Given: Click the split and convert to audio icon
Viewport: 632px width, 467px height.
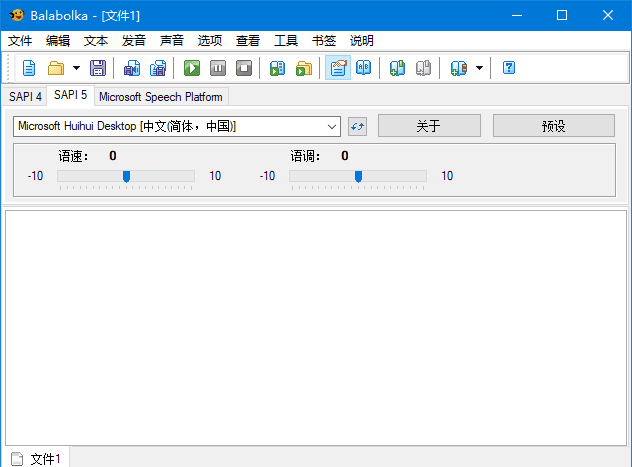Looking at the screenshot, I should (x=158, y=68).
